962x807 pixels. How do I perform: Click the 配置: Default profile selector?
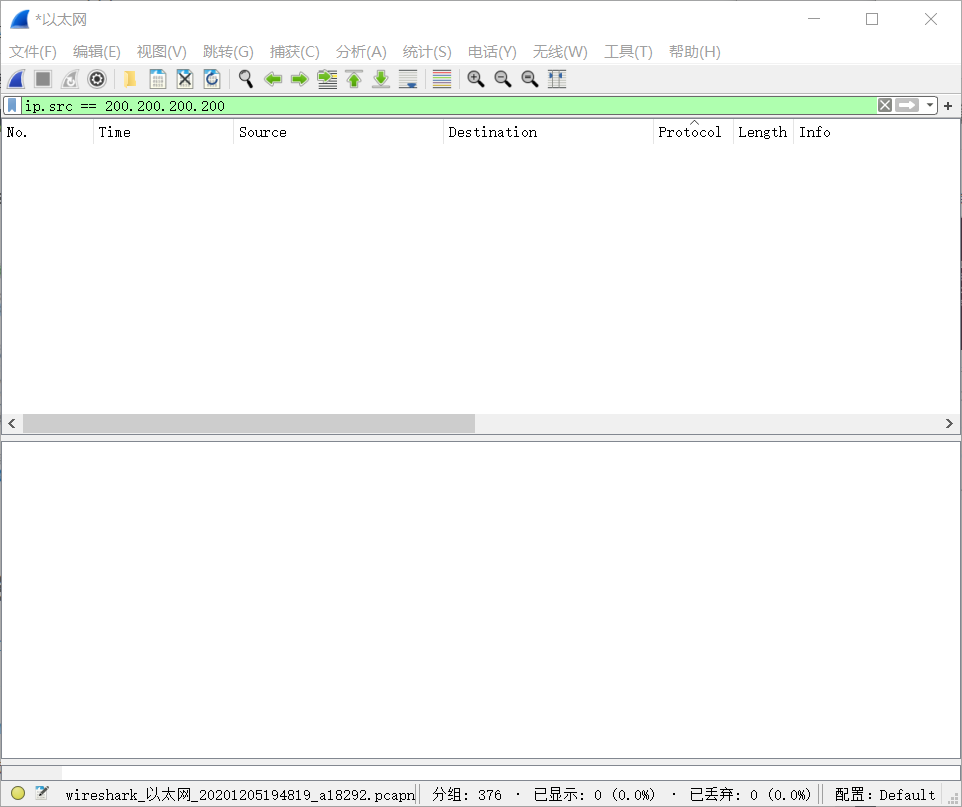885,795
